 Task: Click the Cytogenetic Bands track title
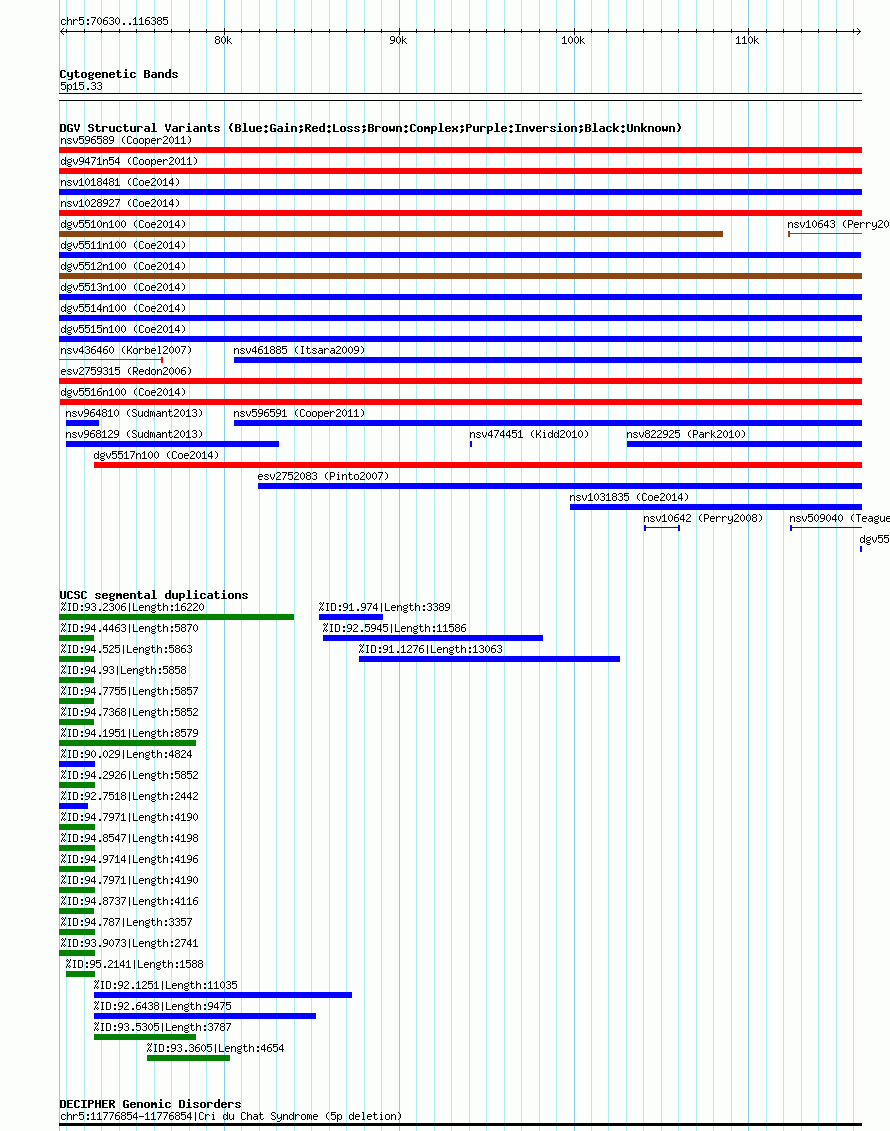[118, 74]
